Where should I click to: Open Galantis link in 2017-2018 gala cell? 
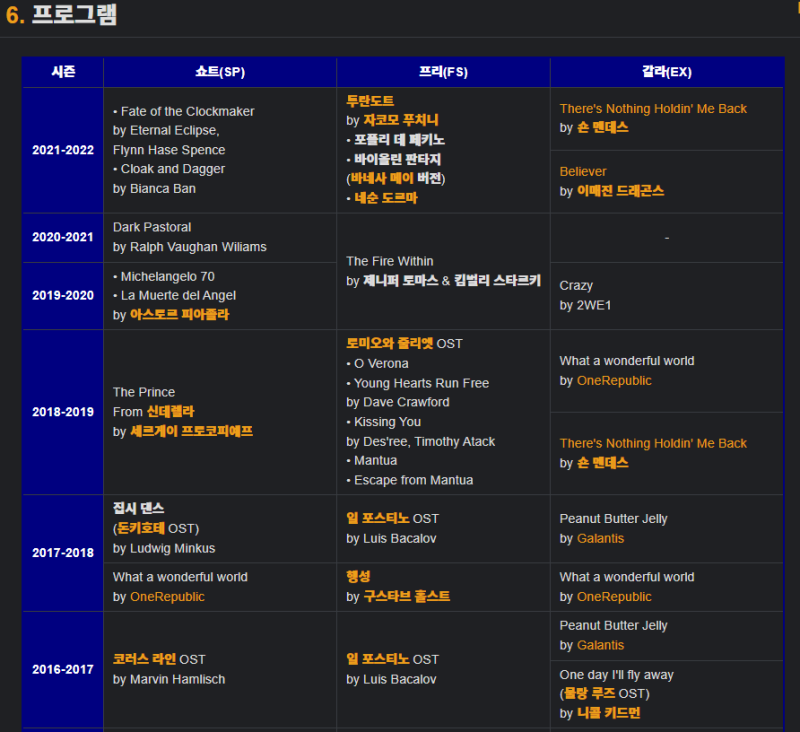(600, 538)
